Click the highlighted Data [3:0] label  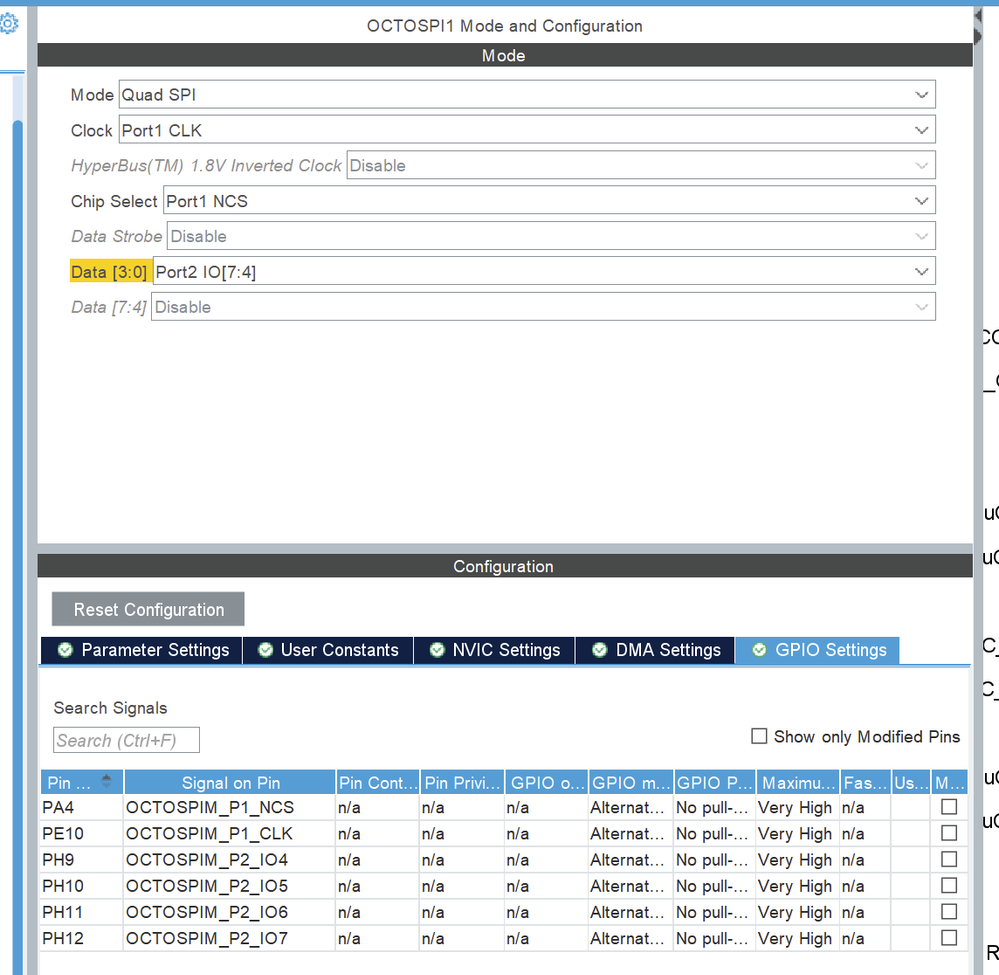click(x=110, y=271)
